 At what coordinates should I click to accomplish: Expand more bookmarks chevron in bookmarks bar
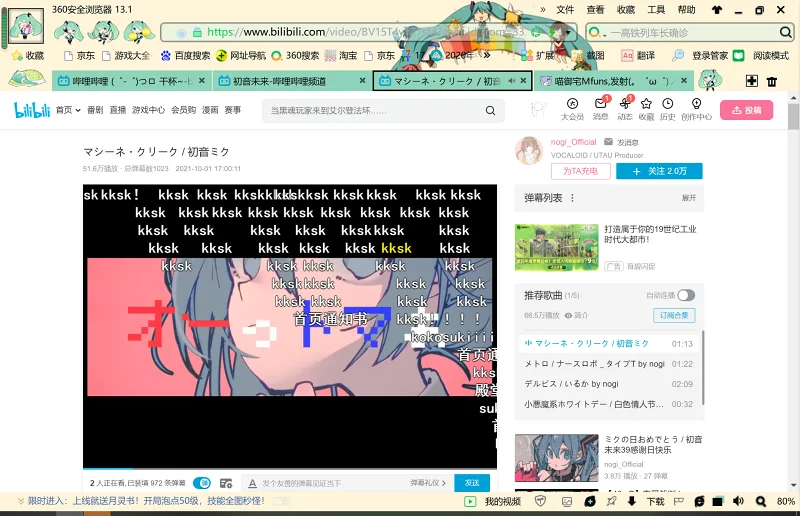487,55
